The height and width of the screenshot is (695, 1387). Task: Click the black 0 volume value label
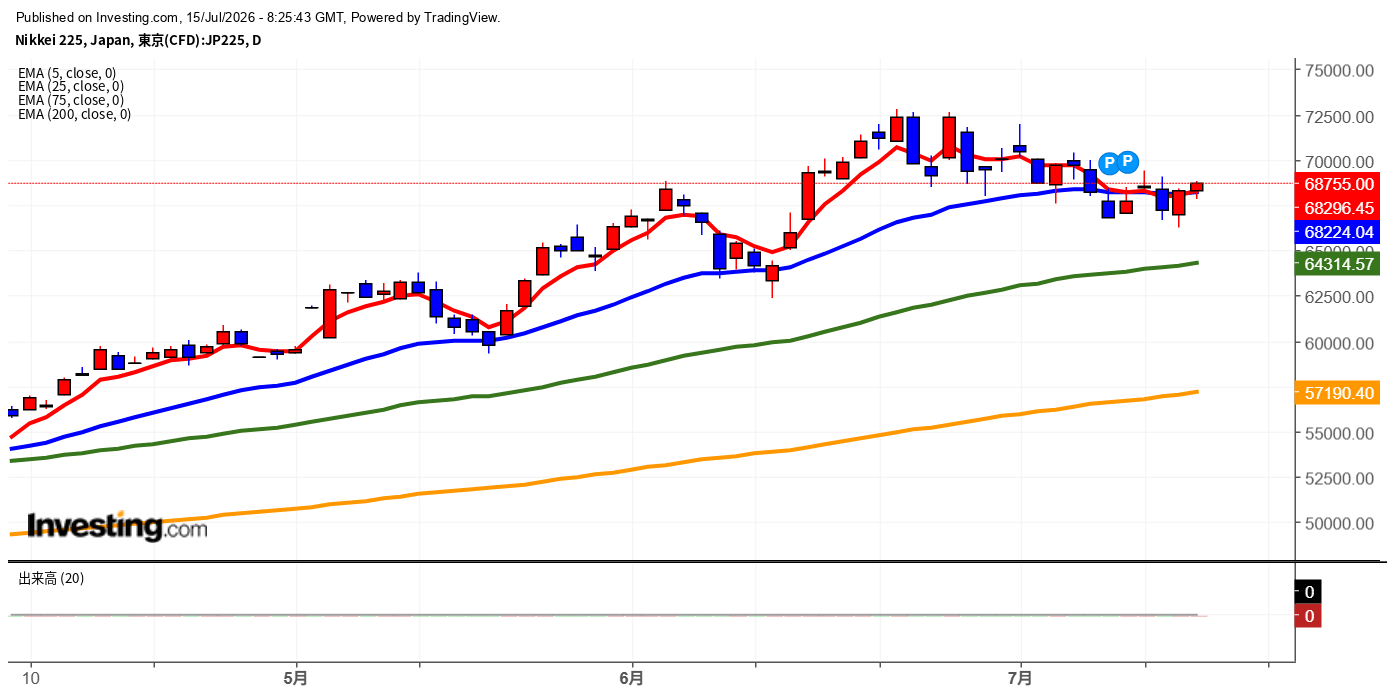click(x=1308, y=592)
